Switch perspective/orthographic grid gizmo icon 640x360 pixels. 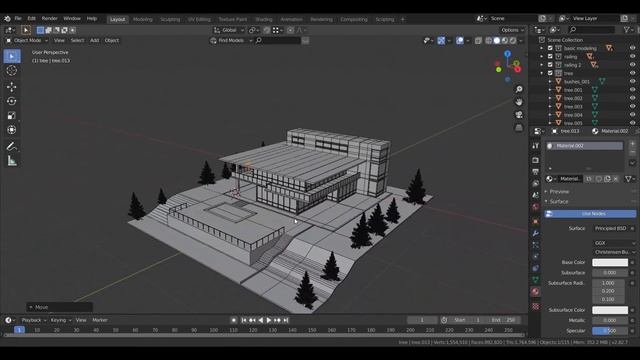[519, 128]
